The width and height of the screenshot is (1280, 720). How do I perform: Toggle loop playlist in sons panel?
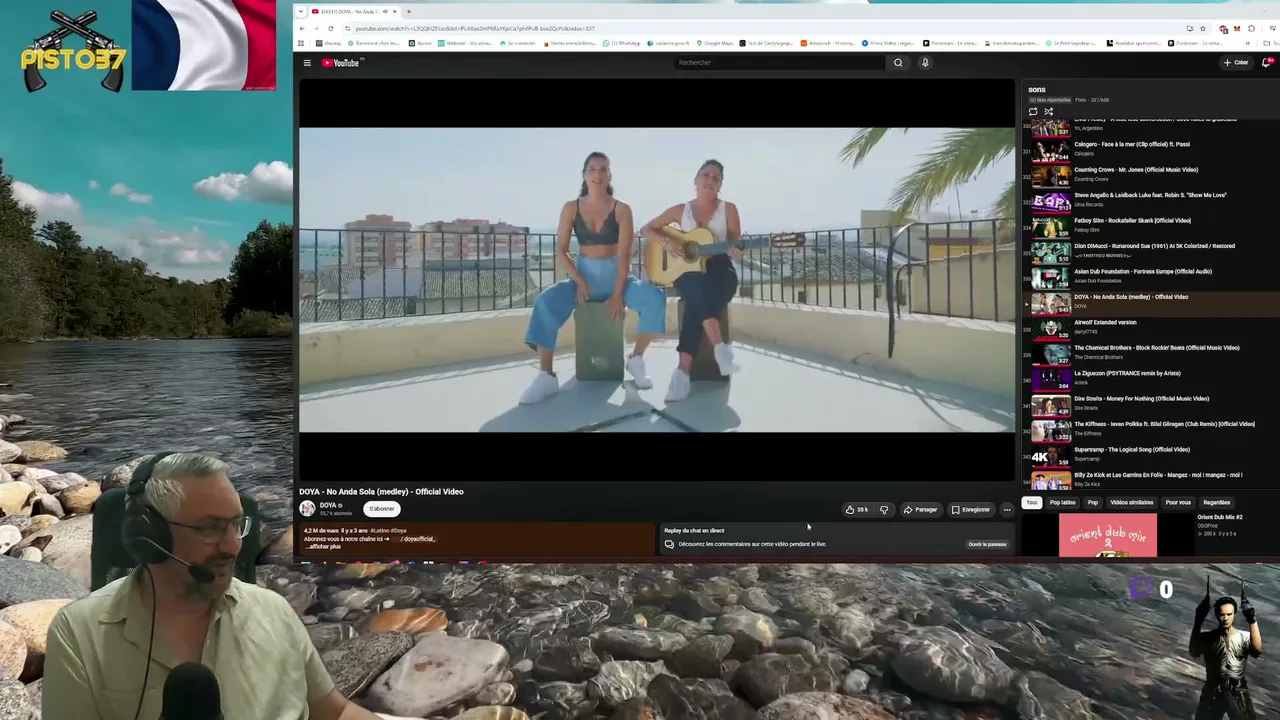point(1033,111)
